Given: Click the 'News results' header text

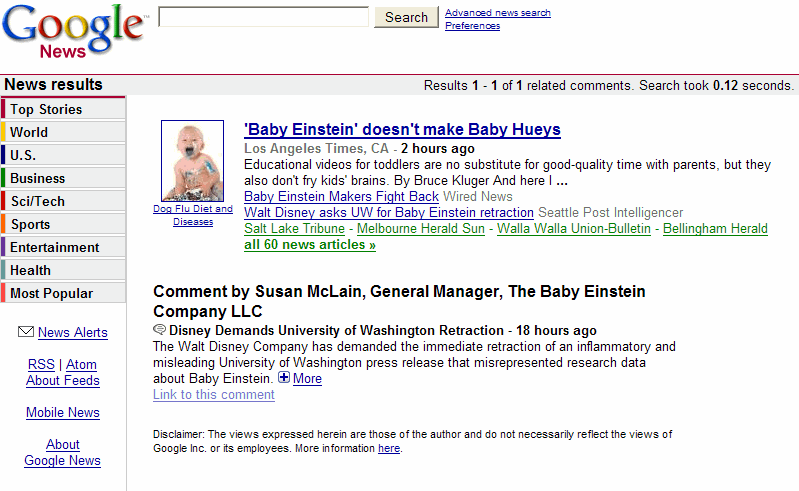Looking at the screenshot, I should point(54,85).
